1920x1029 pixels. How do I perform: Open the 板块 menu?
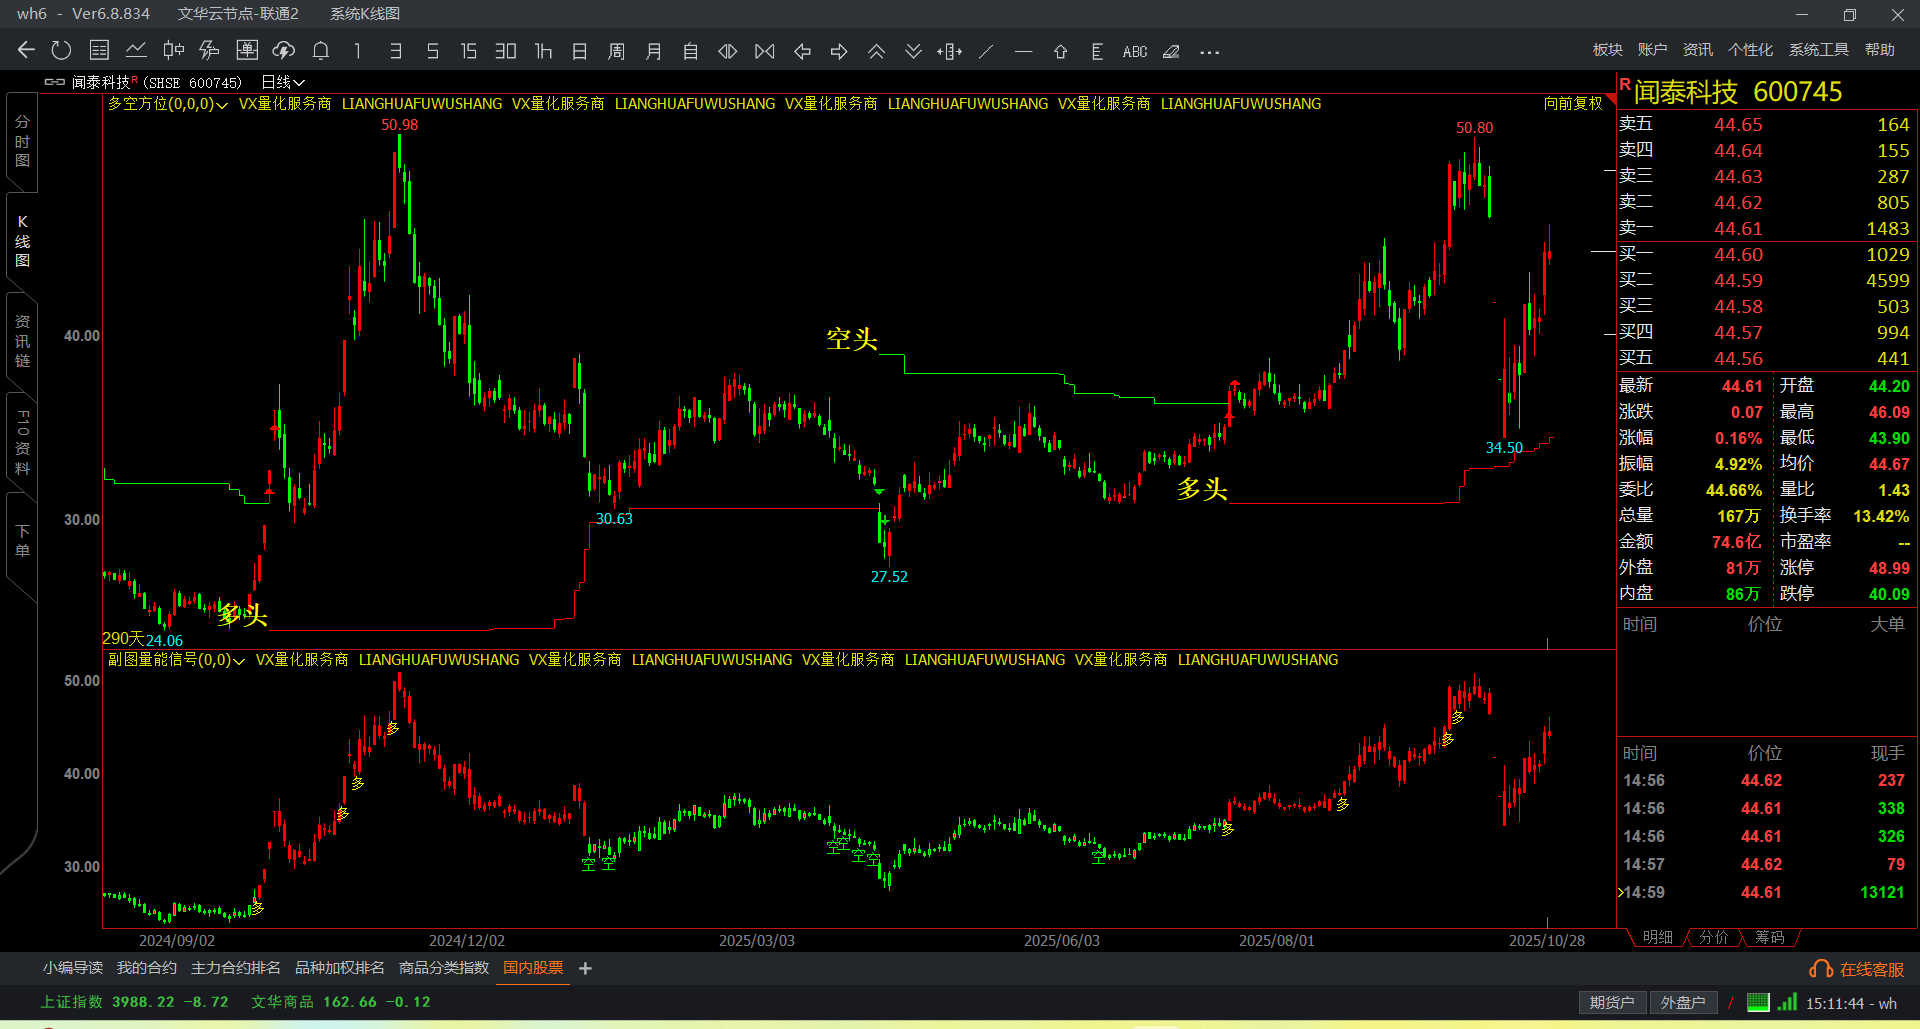tap(1607, 50)
